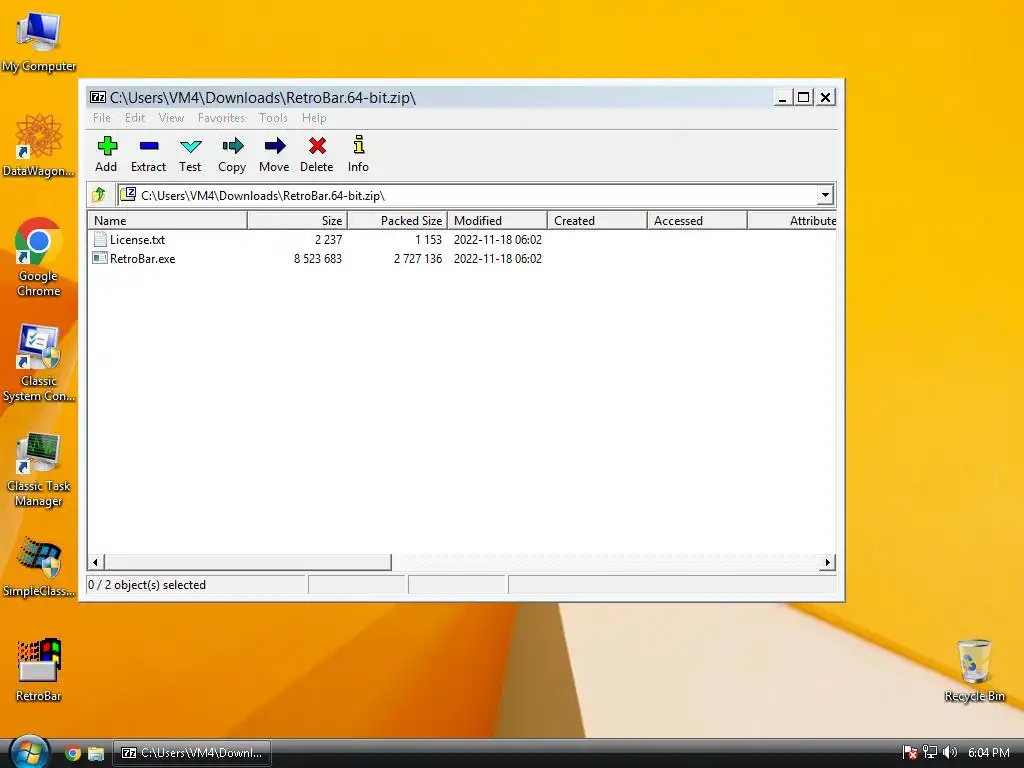Click size value 8 523 683
This screenshot has height=768, width=1024.
[x=317, y=259]
